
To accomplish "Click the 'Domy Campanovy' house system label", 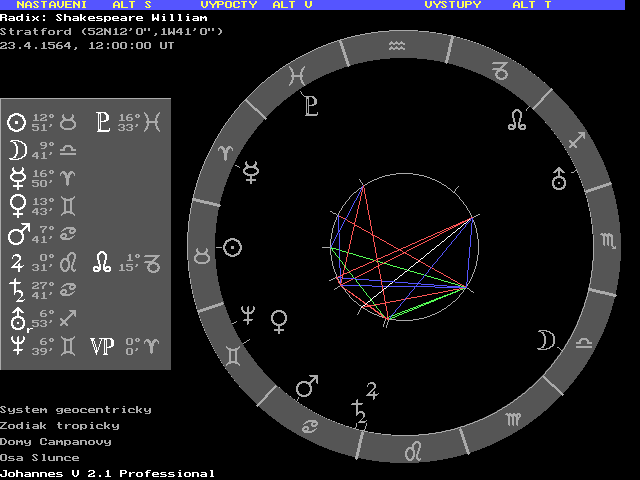I will 56,441.
